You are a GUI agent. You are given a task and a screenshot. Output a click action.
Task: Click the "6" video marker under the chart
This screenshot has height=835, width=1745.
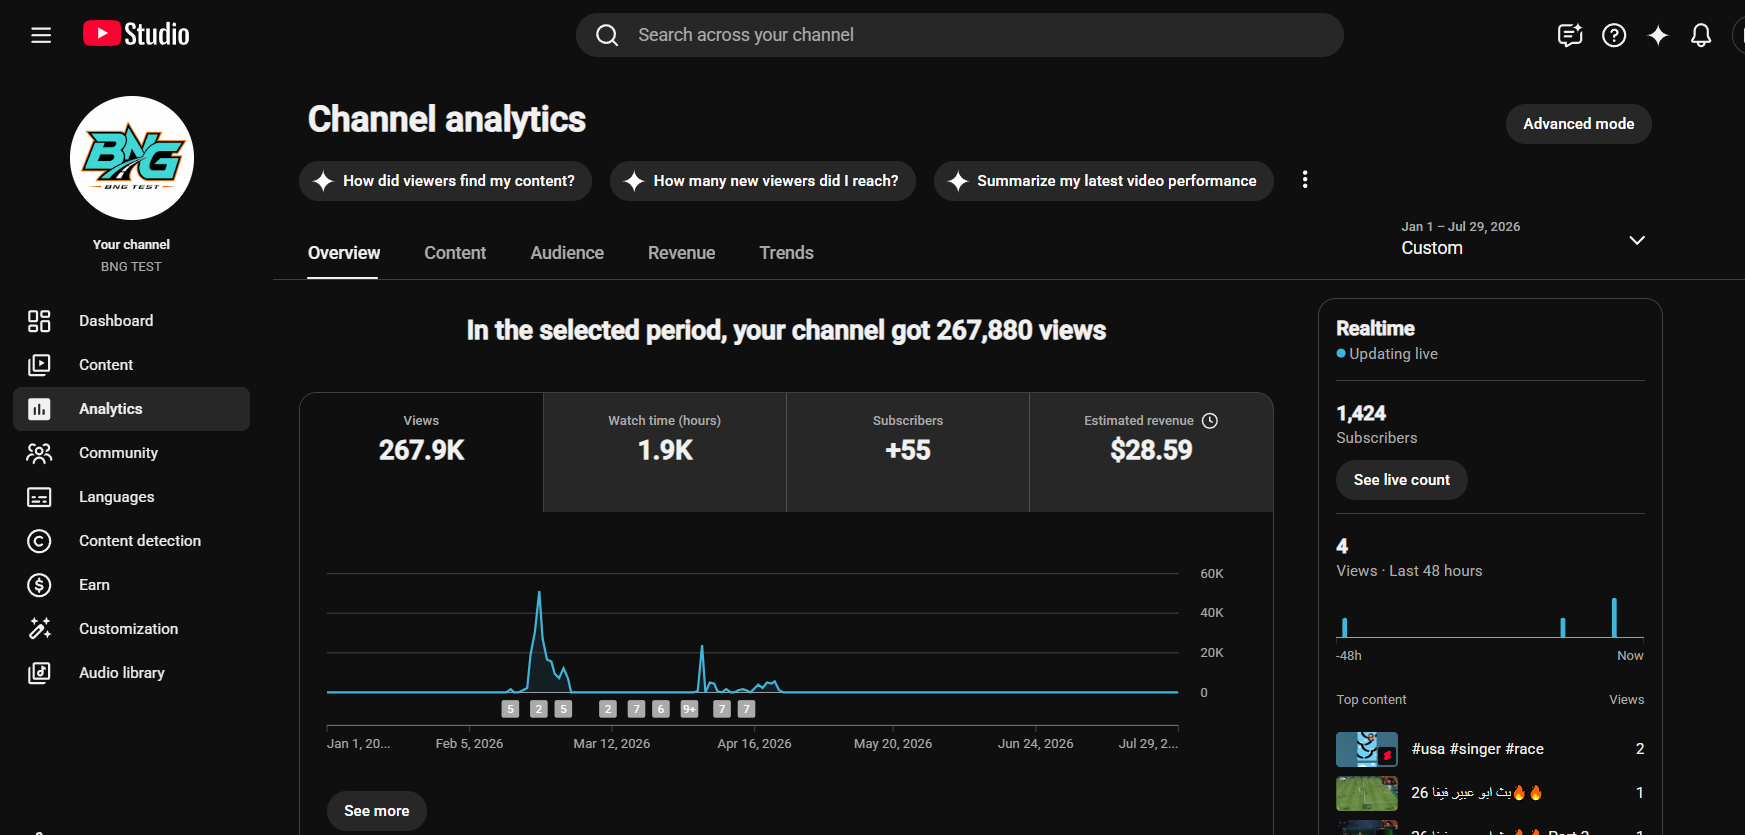(660, 709)
